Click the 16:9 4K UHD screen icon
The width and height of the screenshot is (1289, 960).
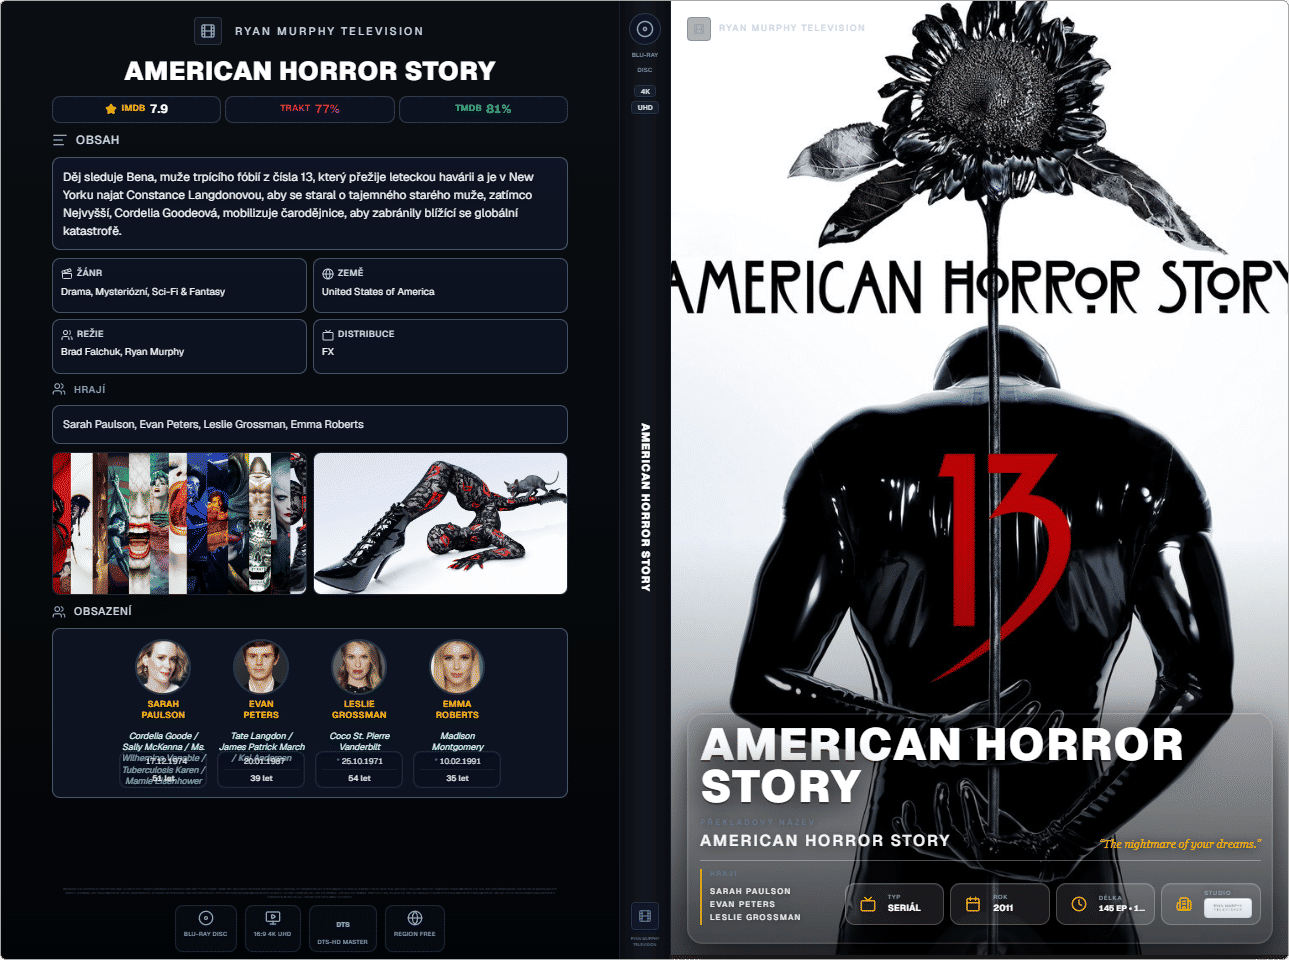pos(273,918)
